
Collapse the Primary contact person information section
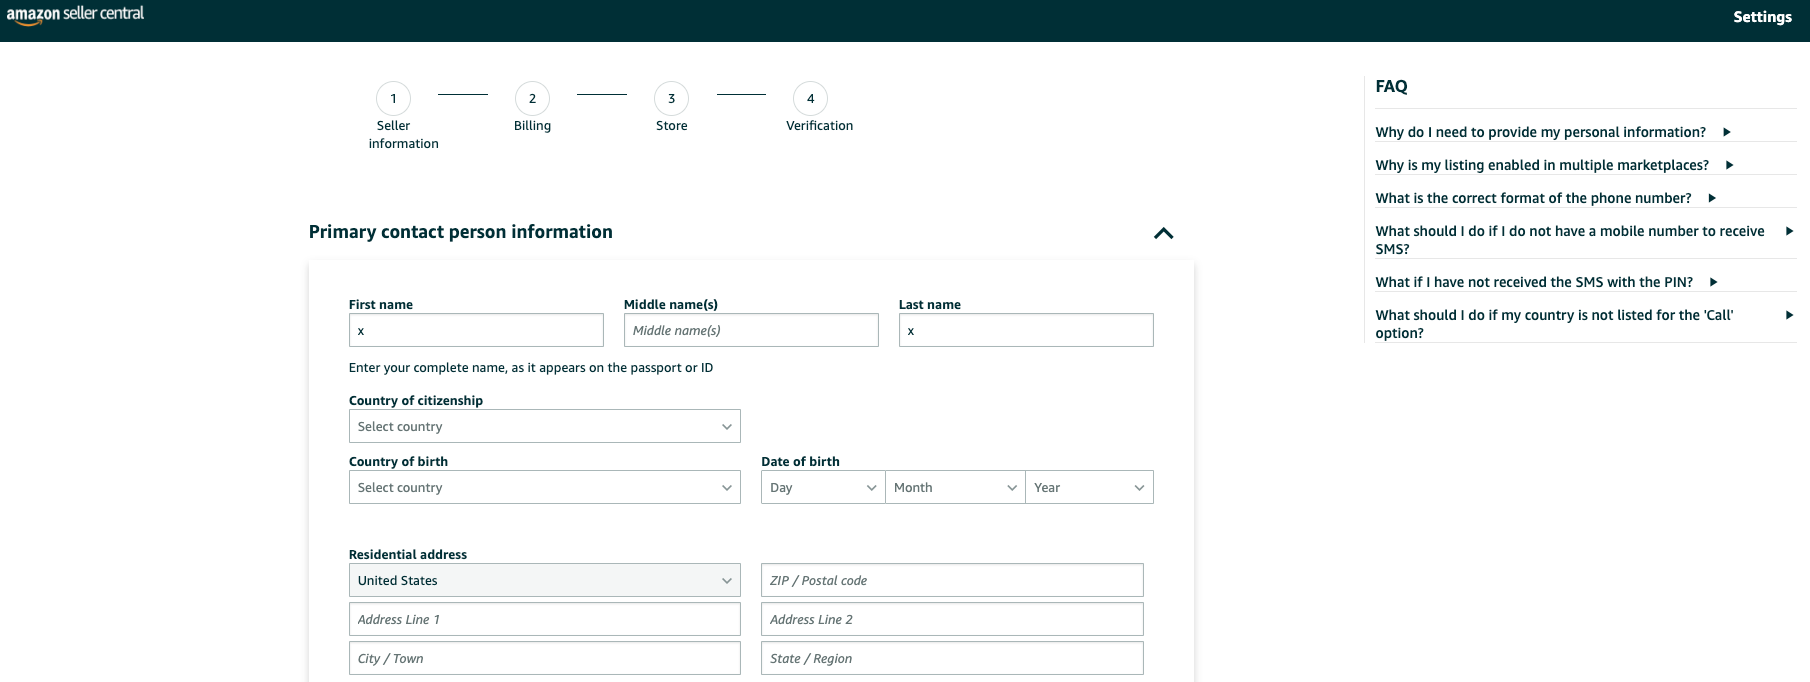(1163, 233)
